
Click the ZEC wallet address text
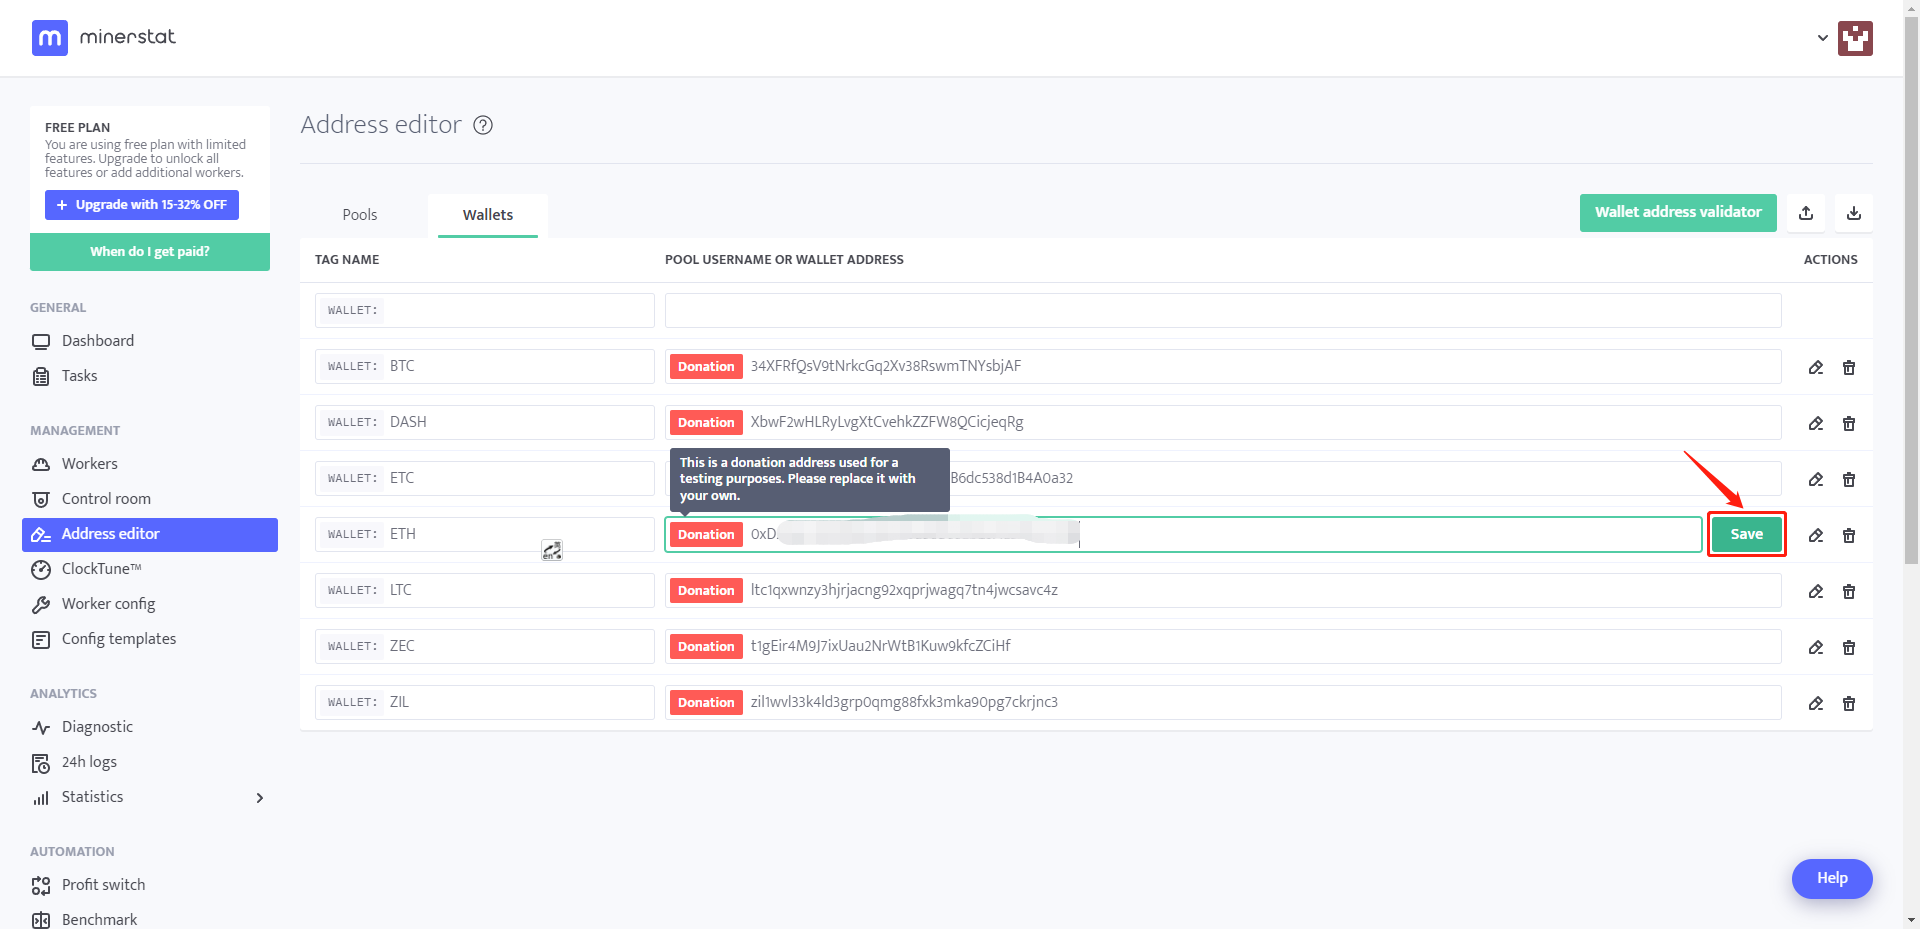(880, 646)
